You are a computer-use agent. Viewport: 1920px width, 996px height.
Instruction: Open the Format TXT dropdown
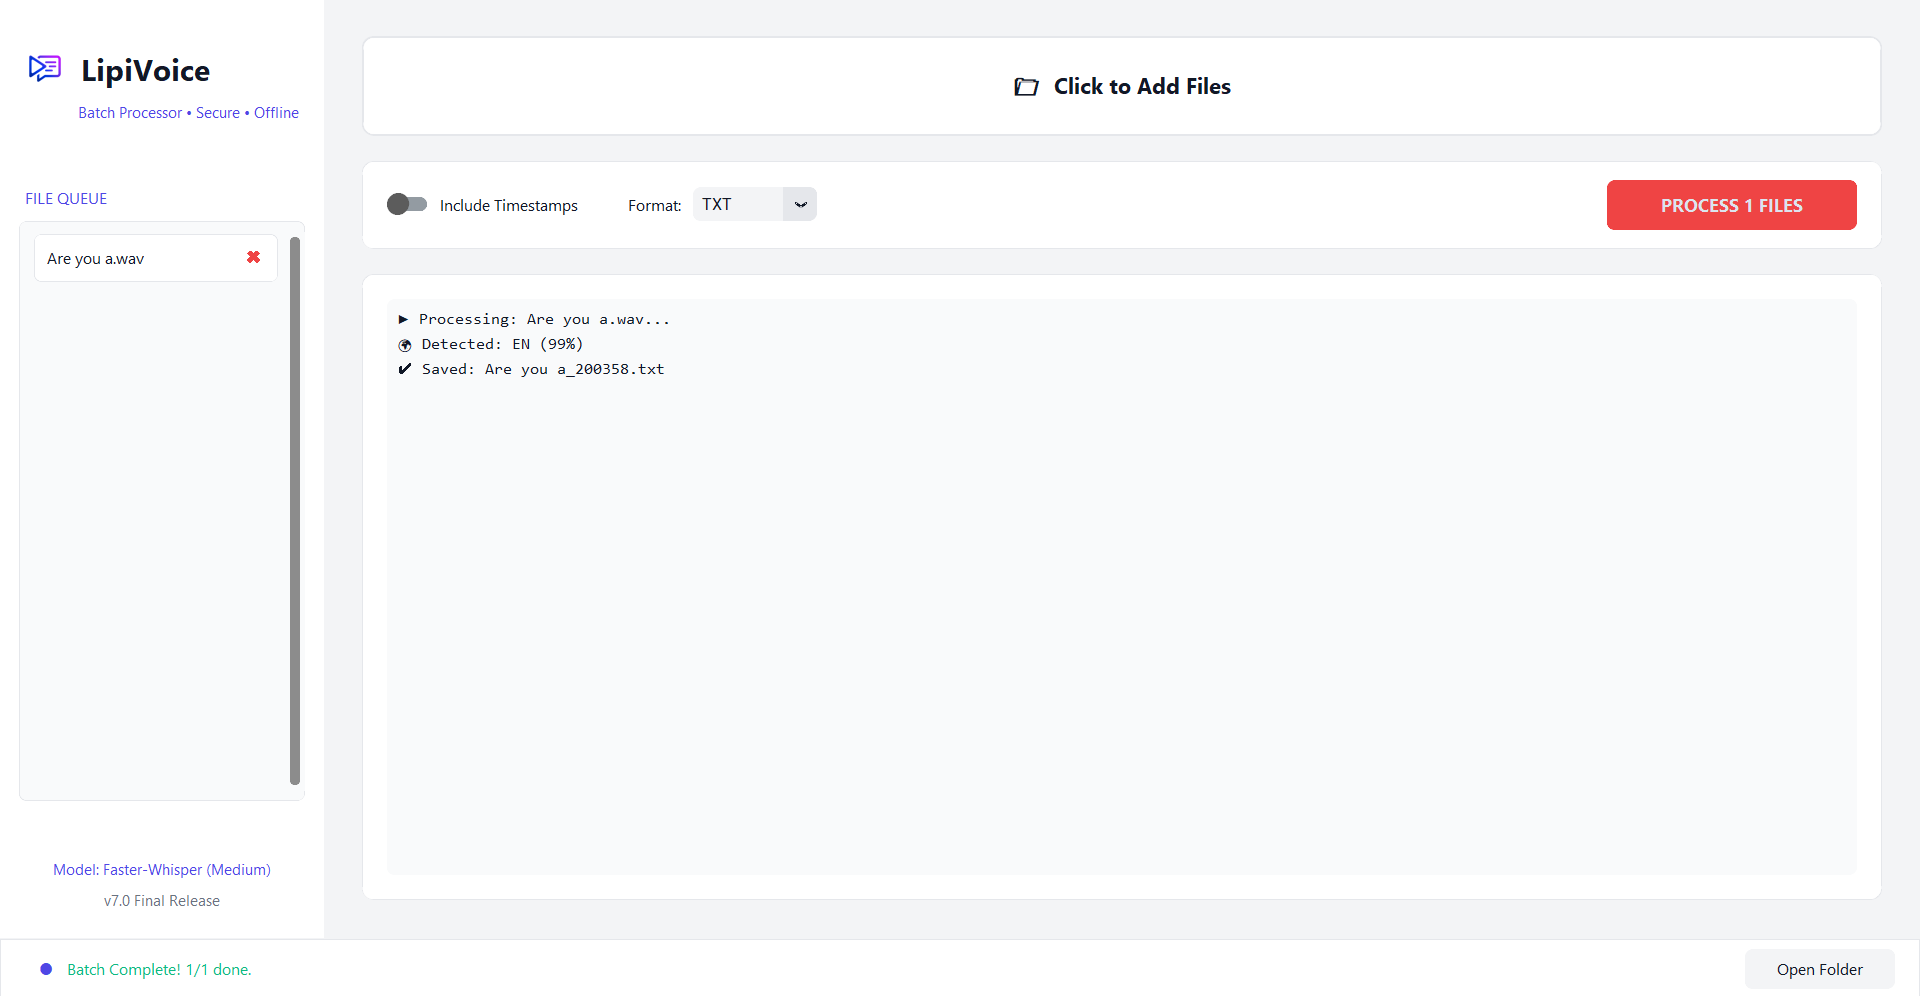755,204
